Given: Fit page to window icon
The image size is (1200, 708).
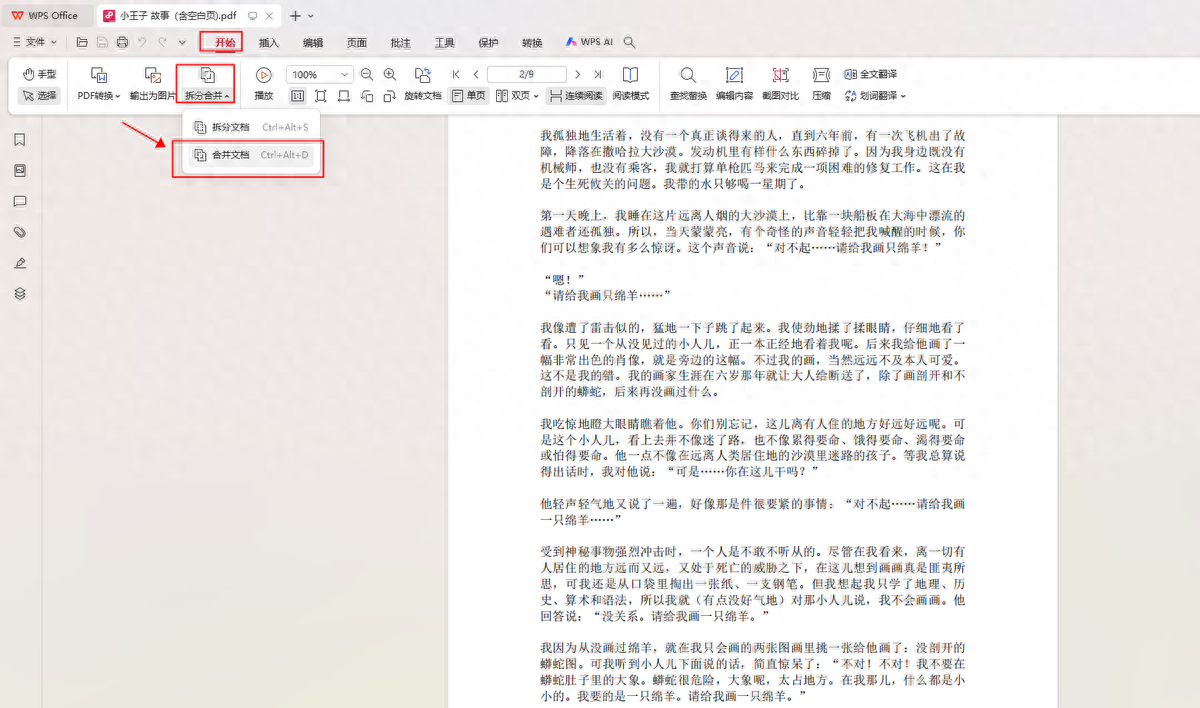Looking at the screenshot, I should [321, 96].
